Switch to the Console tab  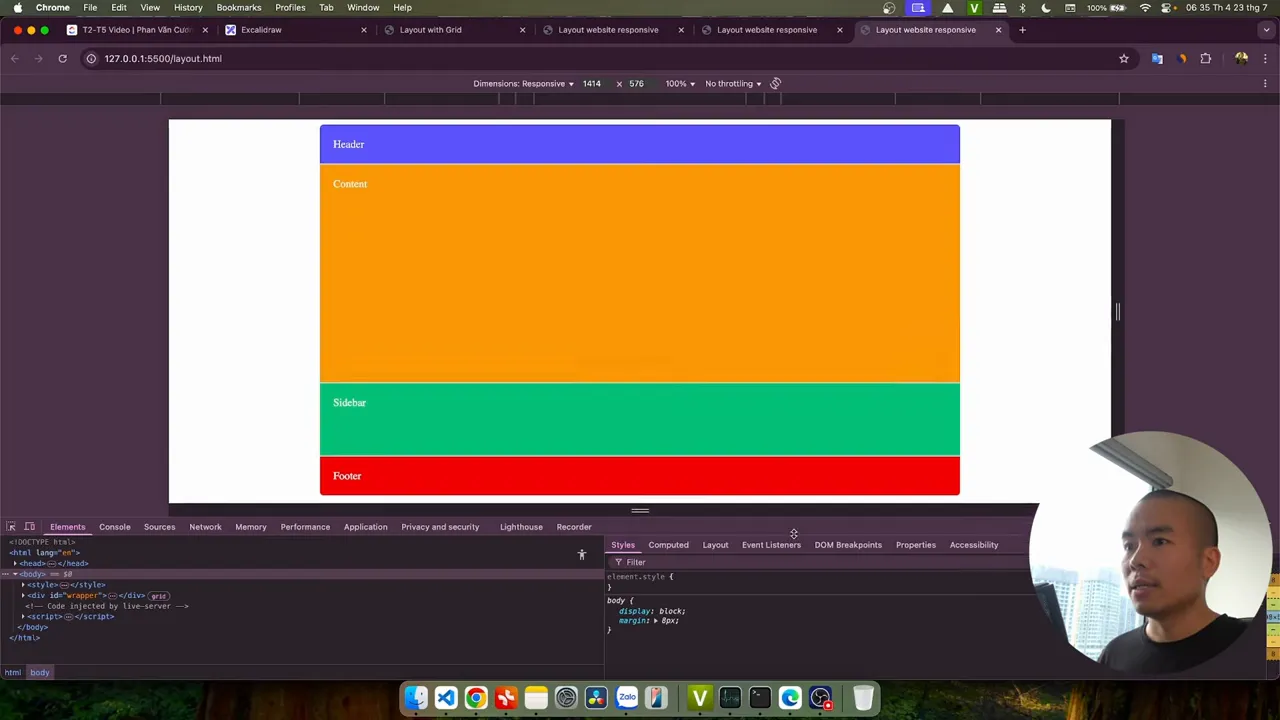tap(114, 527)
